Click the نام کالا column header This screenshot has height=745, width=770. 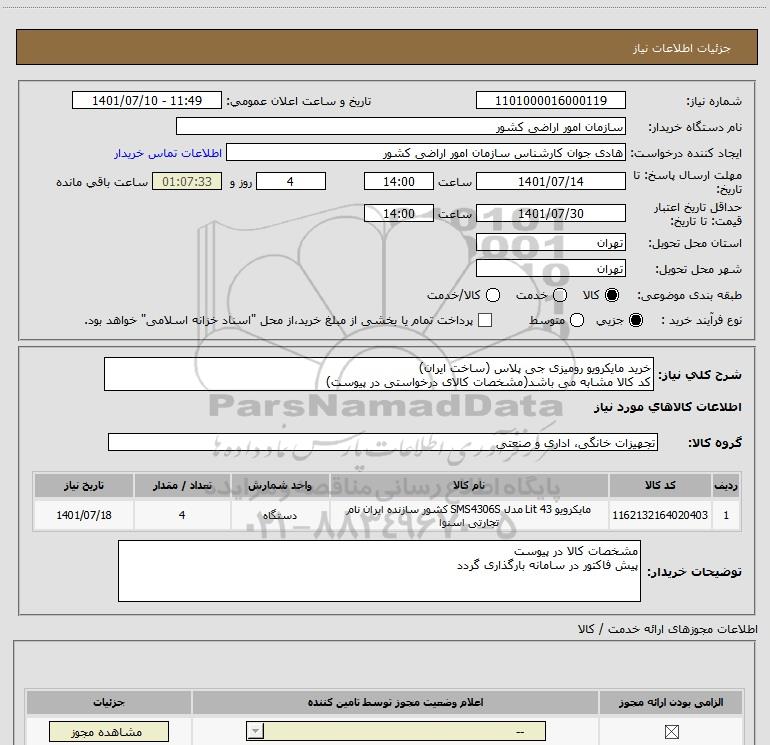469,485
